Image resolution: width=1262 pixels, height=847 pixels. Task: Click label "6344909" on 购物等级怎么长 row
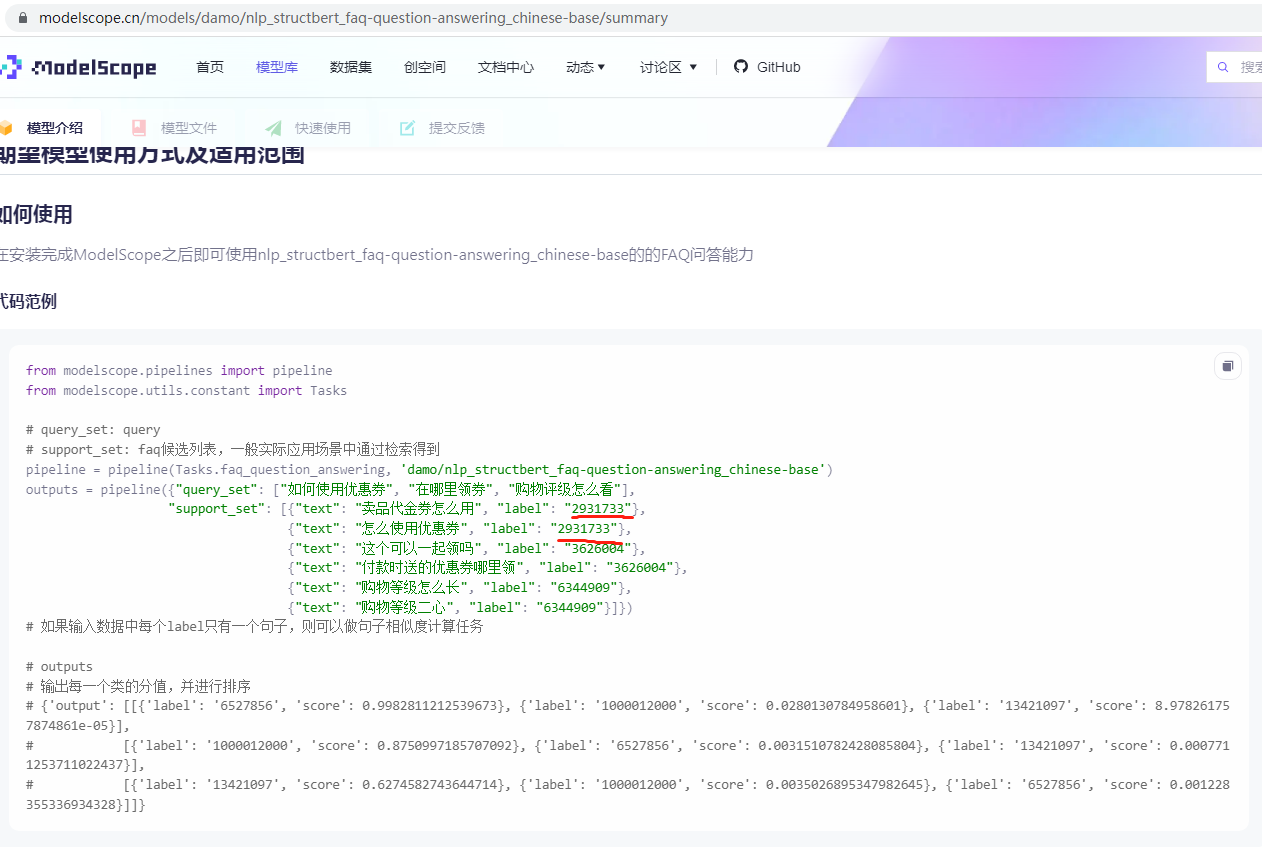tap(584, 587)
